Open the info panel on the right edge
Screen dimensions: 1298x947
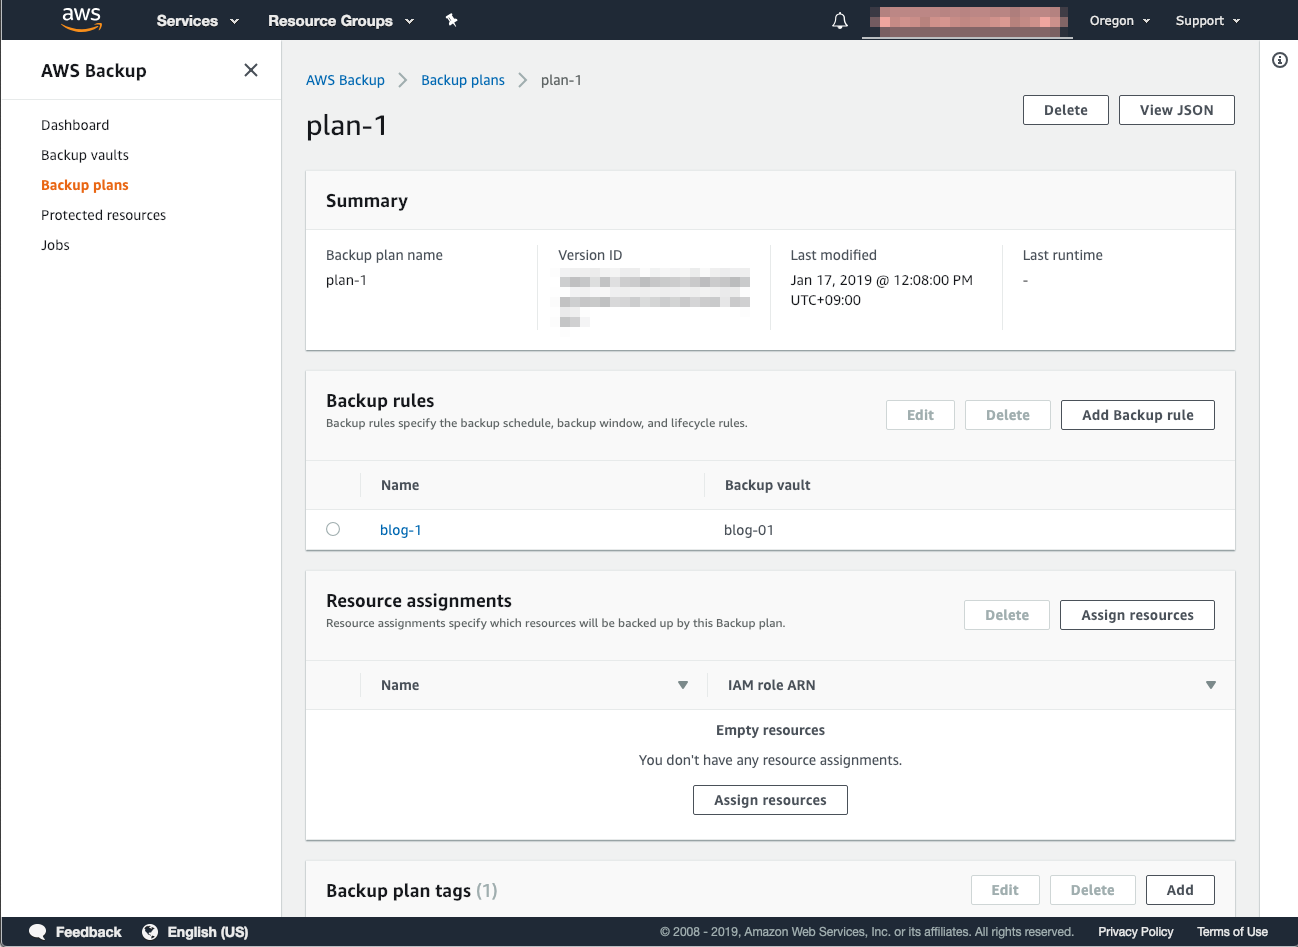click(x=1280, y=60)
